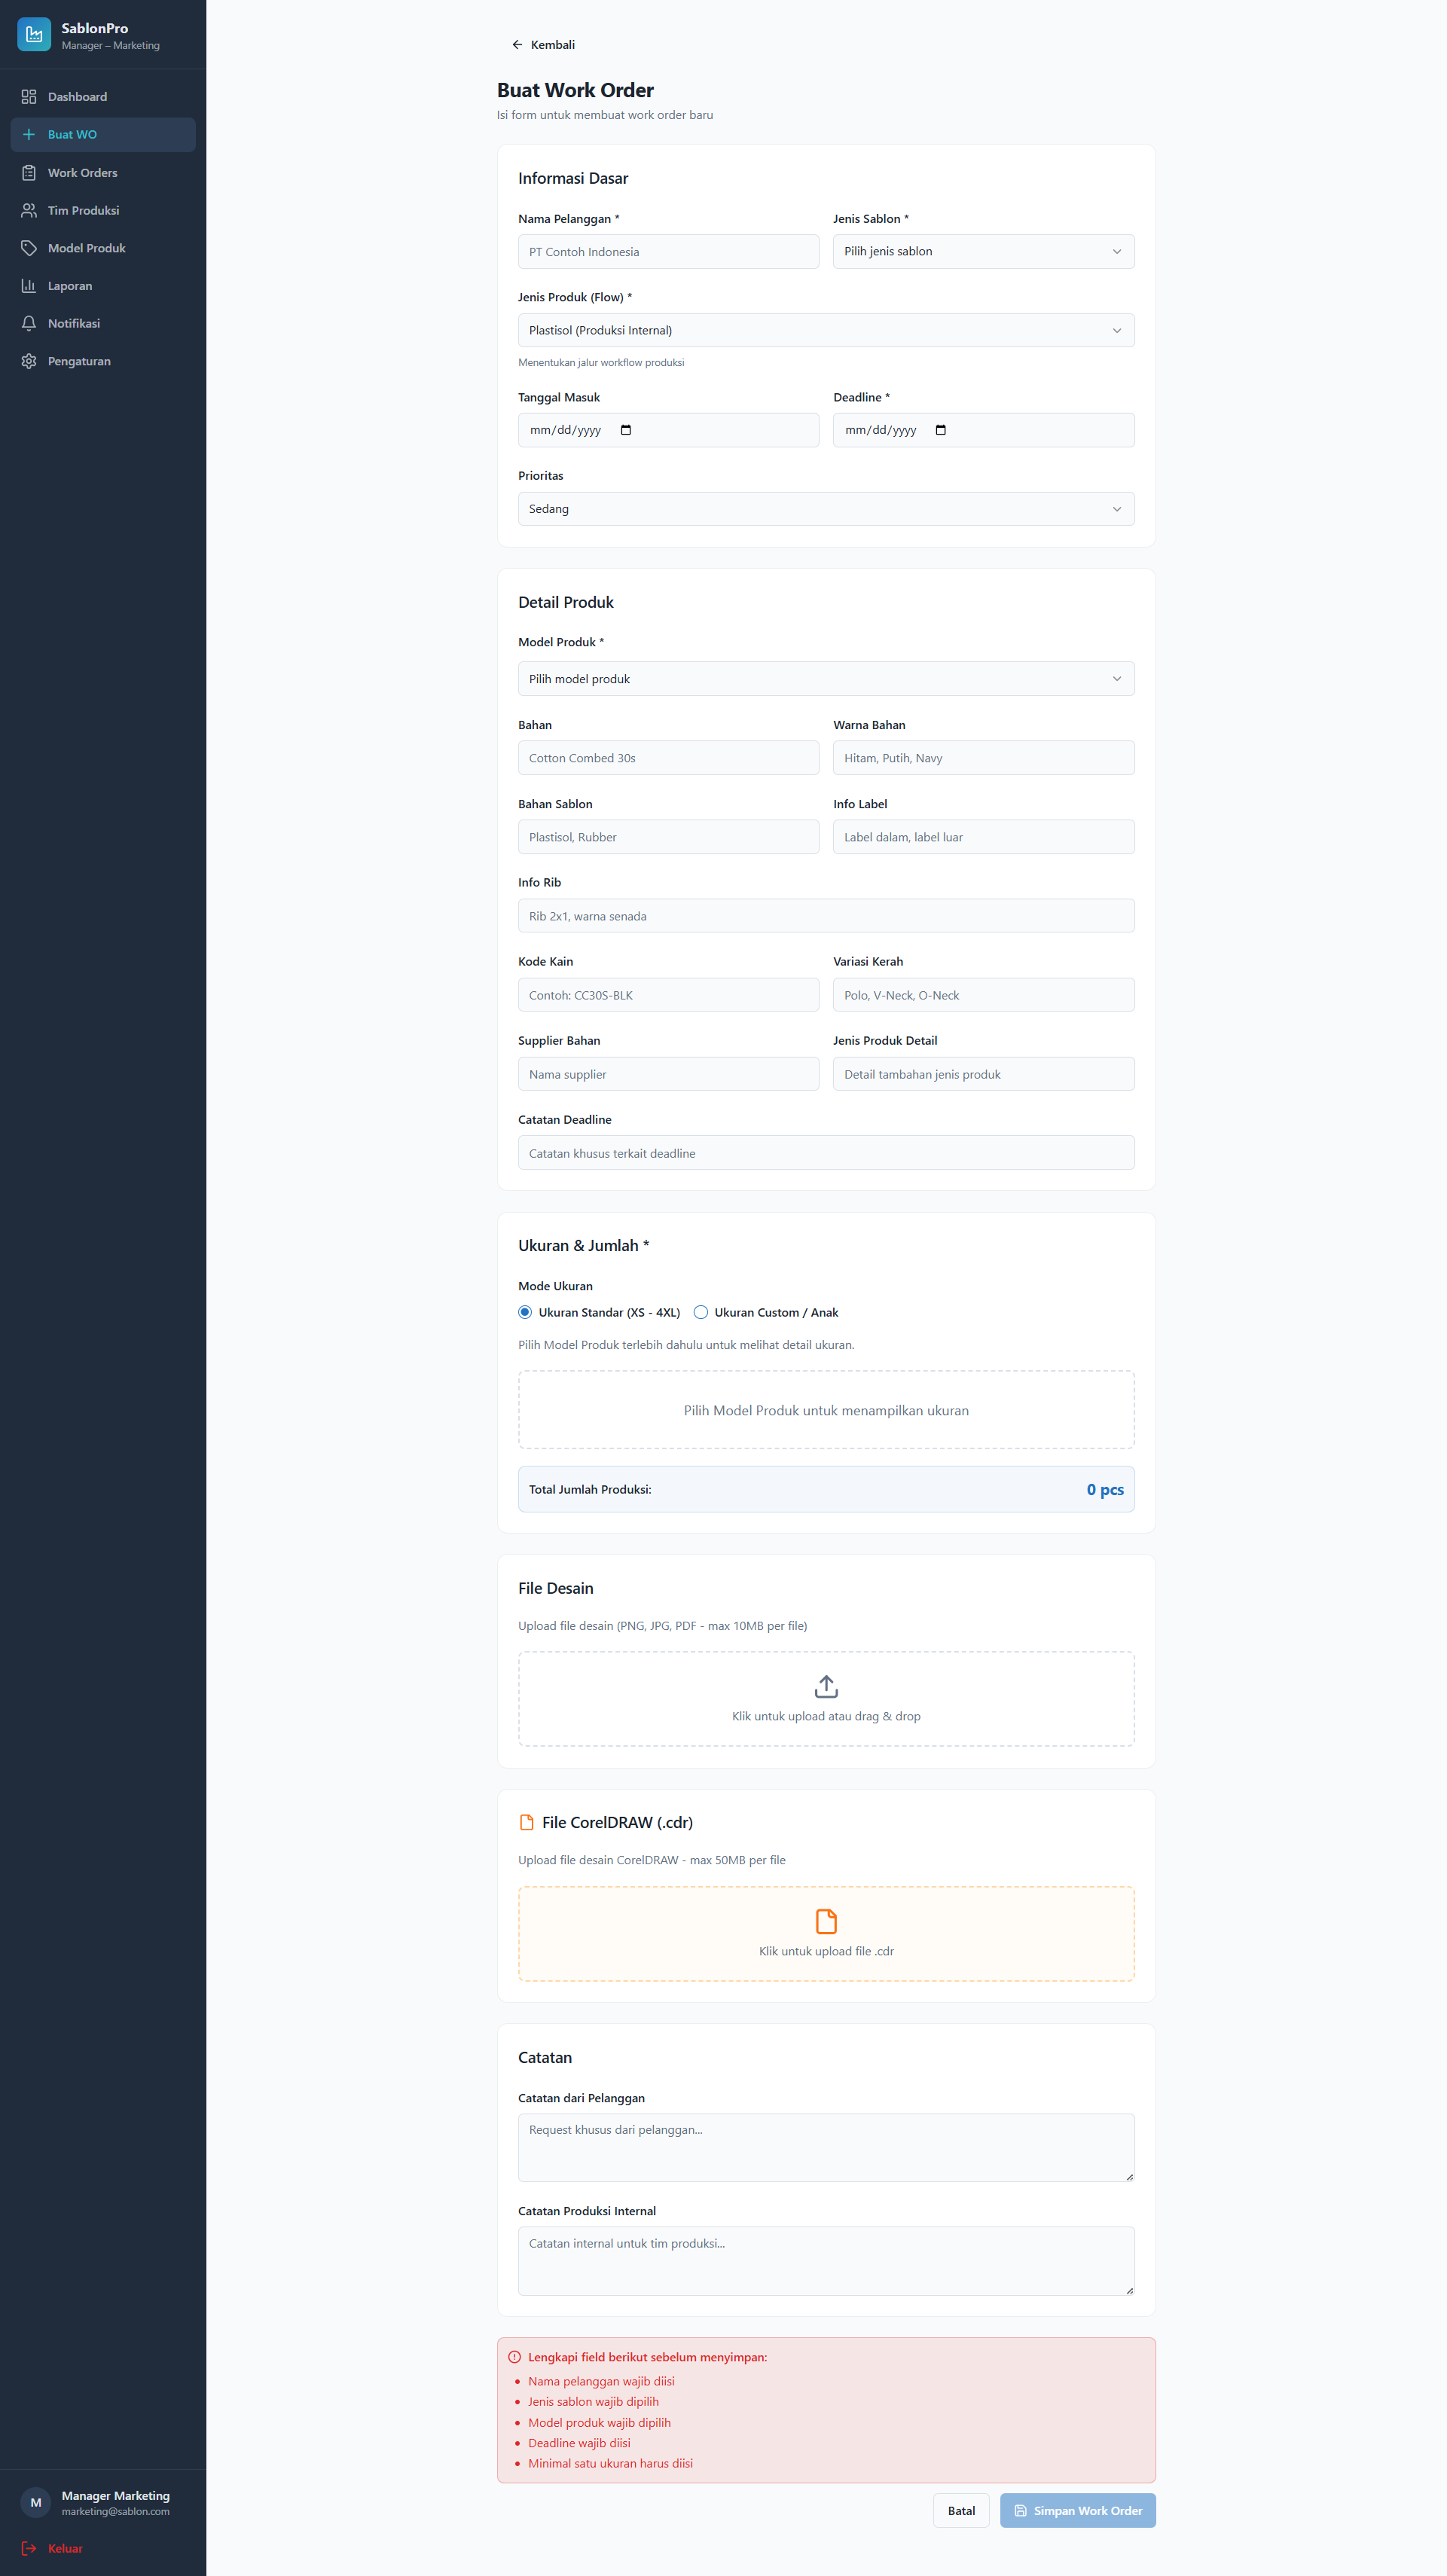The width and height of the screenshot is (1447, 2576).
Task: Click the Kembali back link
Action: pyautogui.click(x=543, y=45)
